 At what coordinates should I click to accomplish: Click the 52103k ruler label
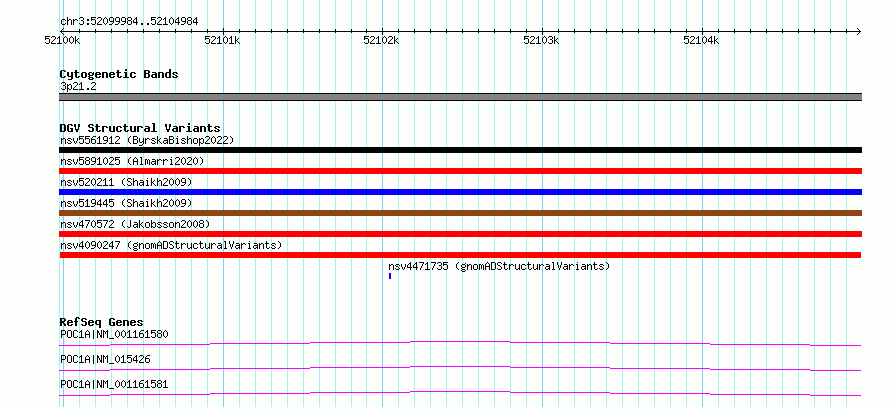tap(541, 40)
